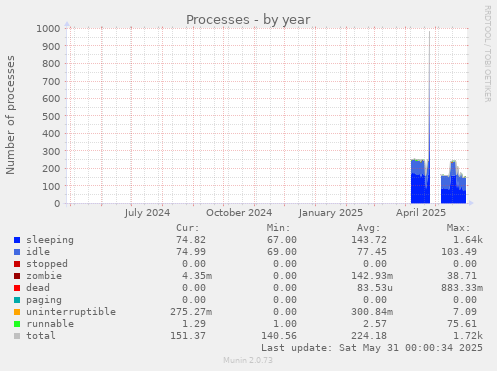Screen dimensions: 497x371
Task: Click the 'paging' legend label
Action: pos(44,300)
